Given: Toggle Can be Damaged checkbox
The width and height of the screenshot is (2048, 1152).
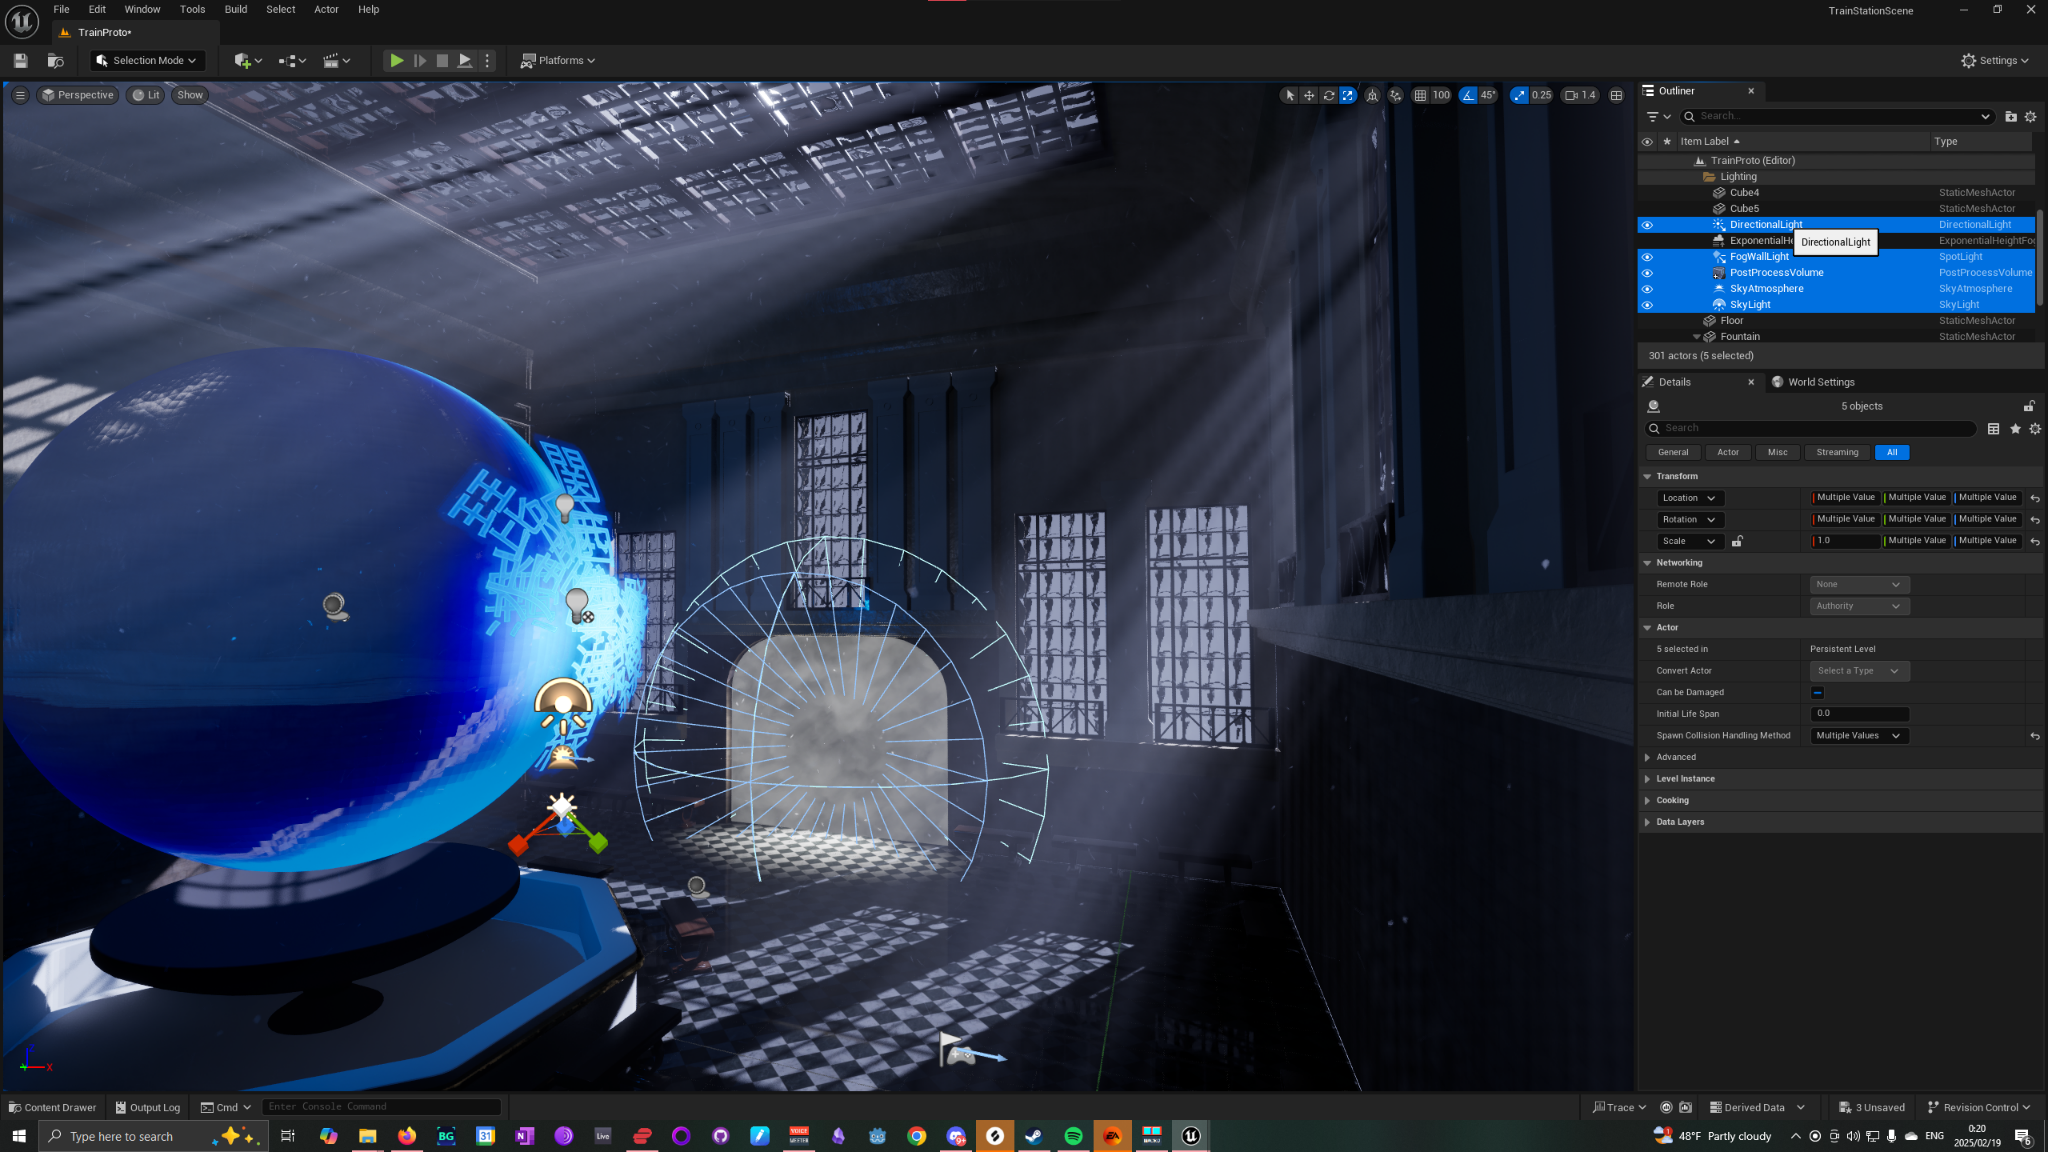Looking at the screenshot, I should click(1817, 692).
